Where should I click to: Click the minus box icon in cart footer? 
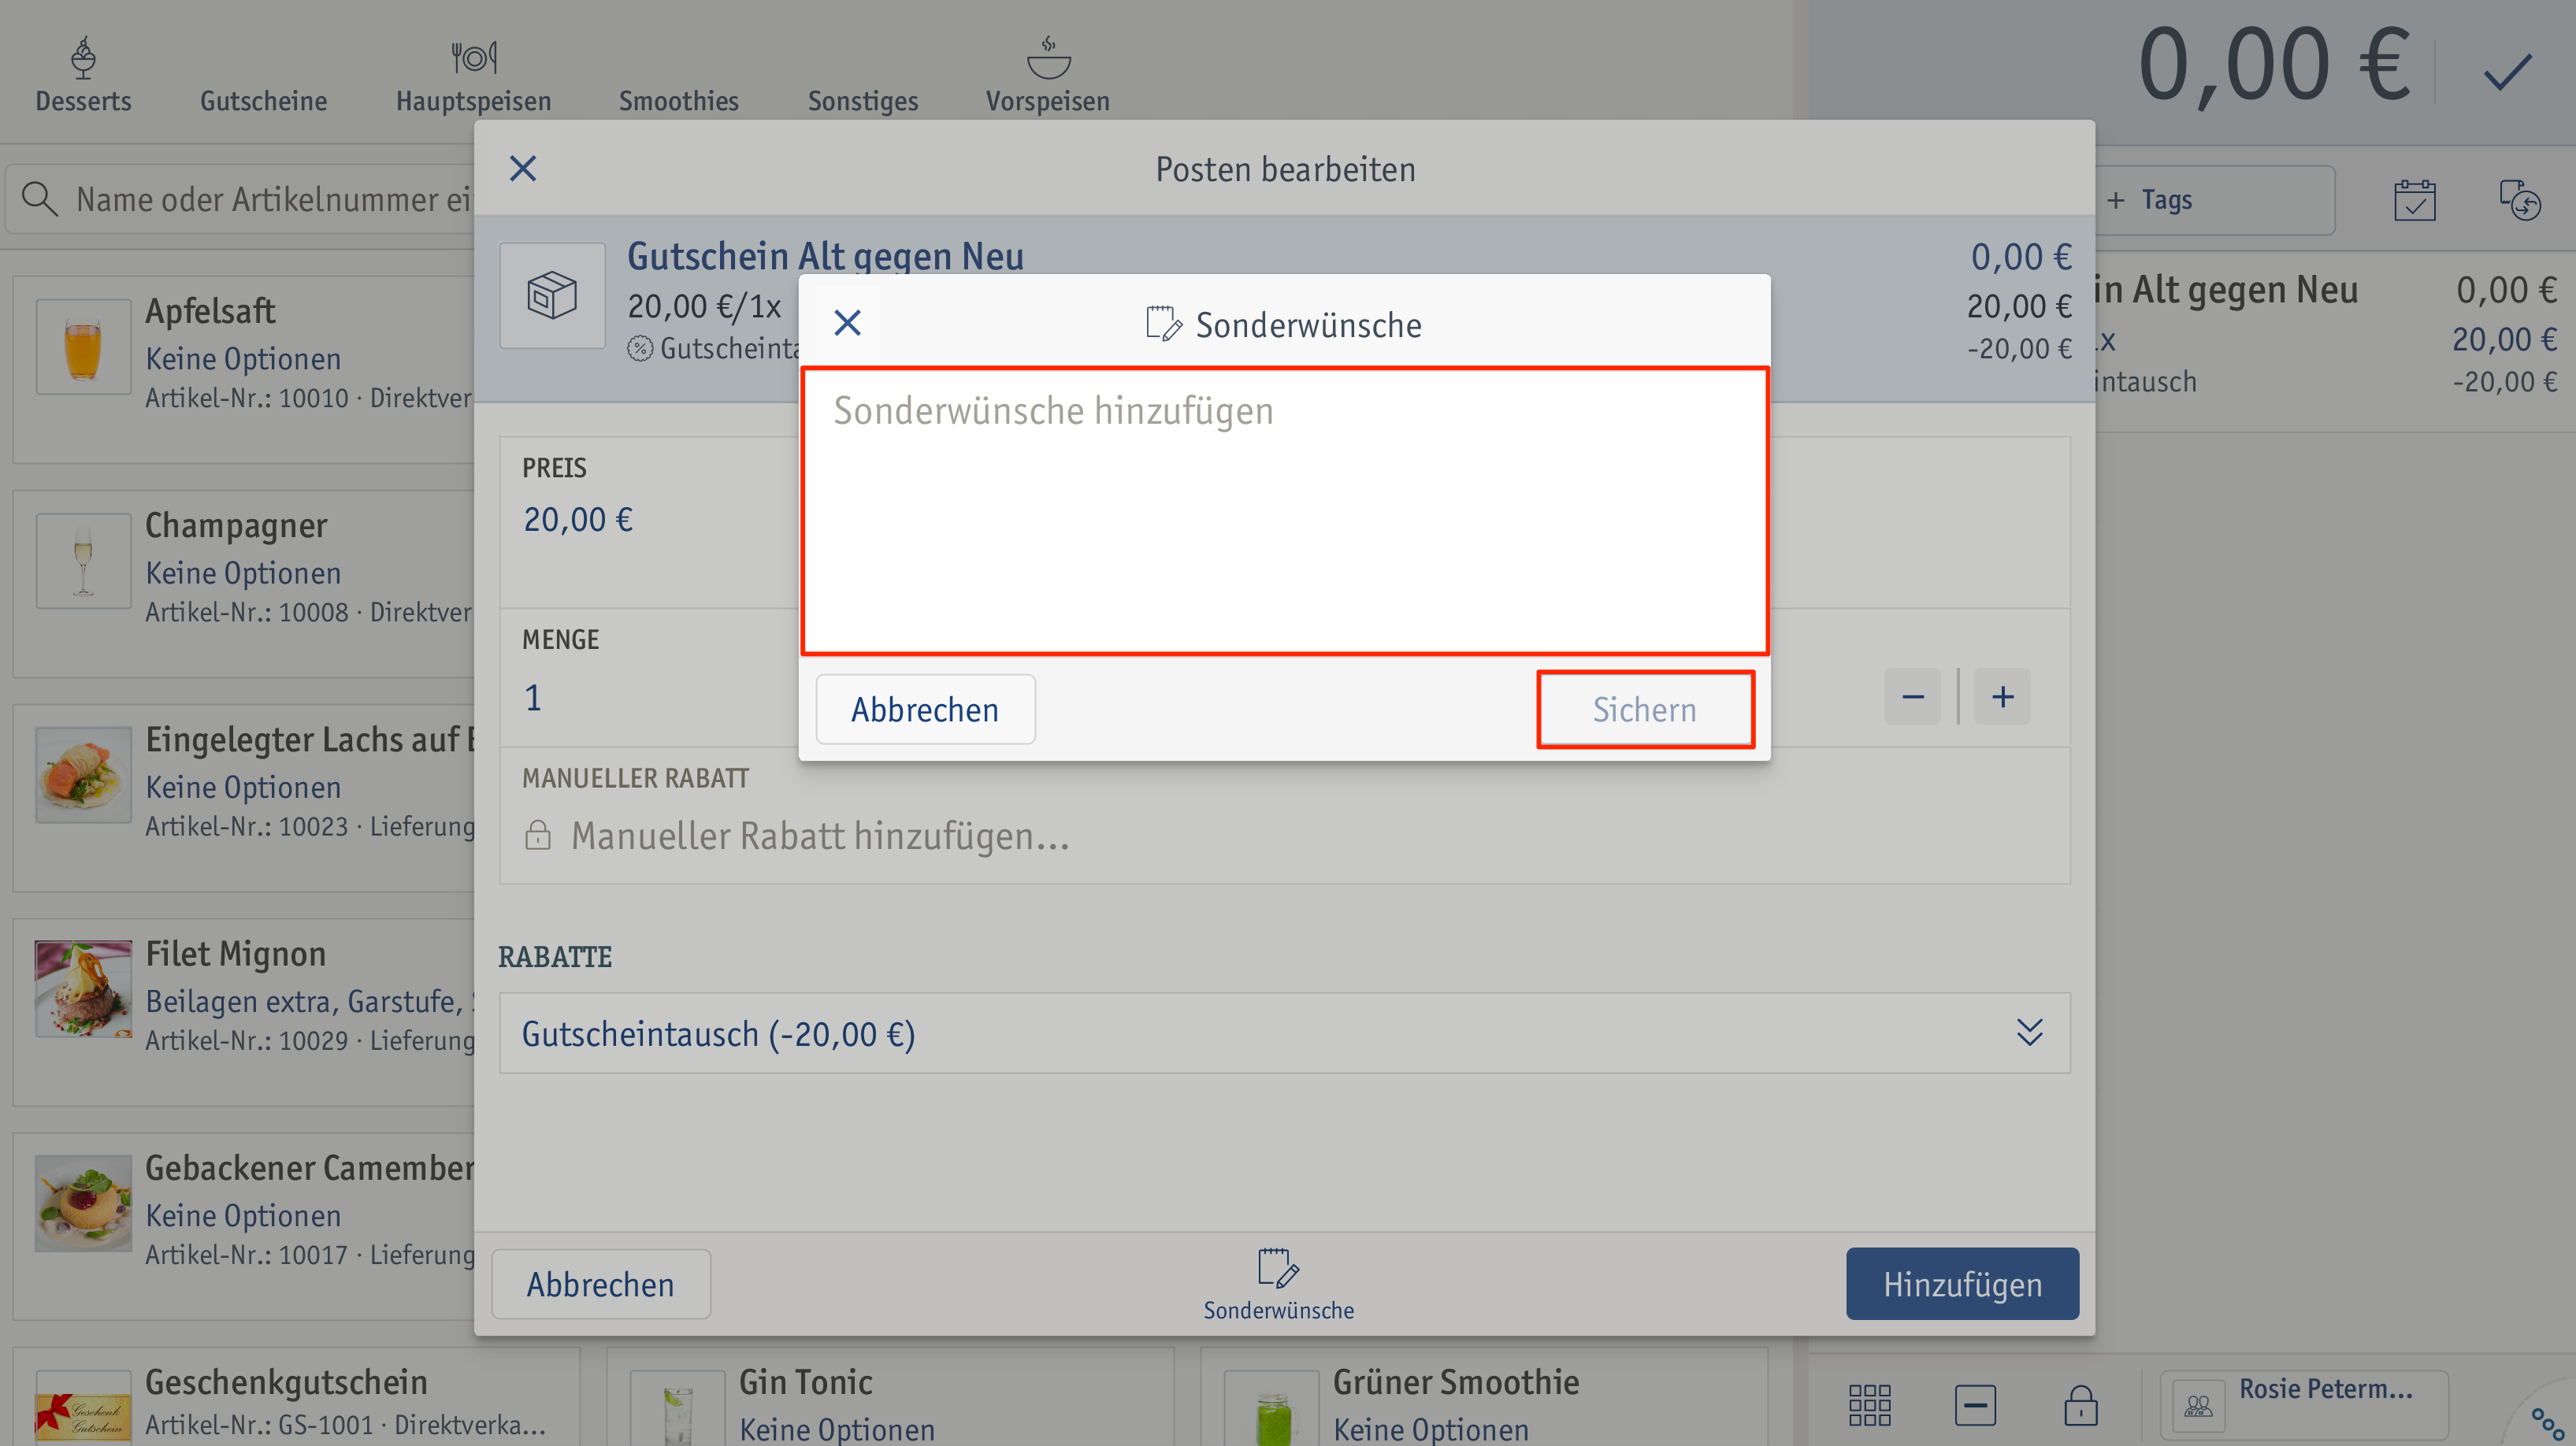click(1975, 1405)
